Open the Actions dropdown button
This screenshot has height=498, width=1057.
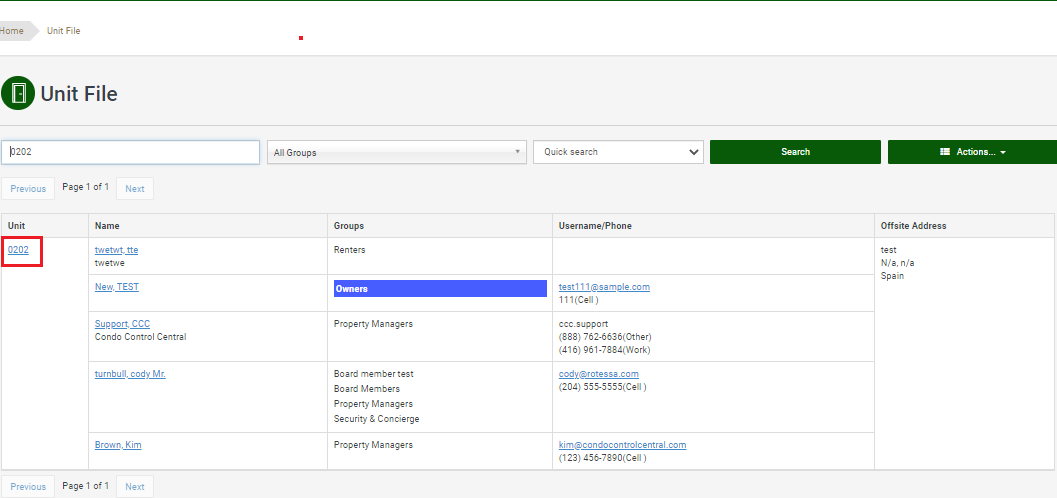972,152
